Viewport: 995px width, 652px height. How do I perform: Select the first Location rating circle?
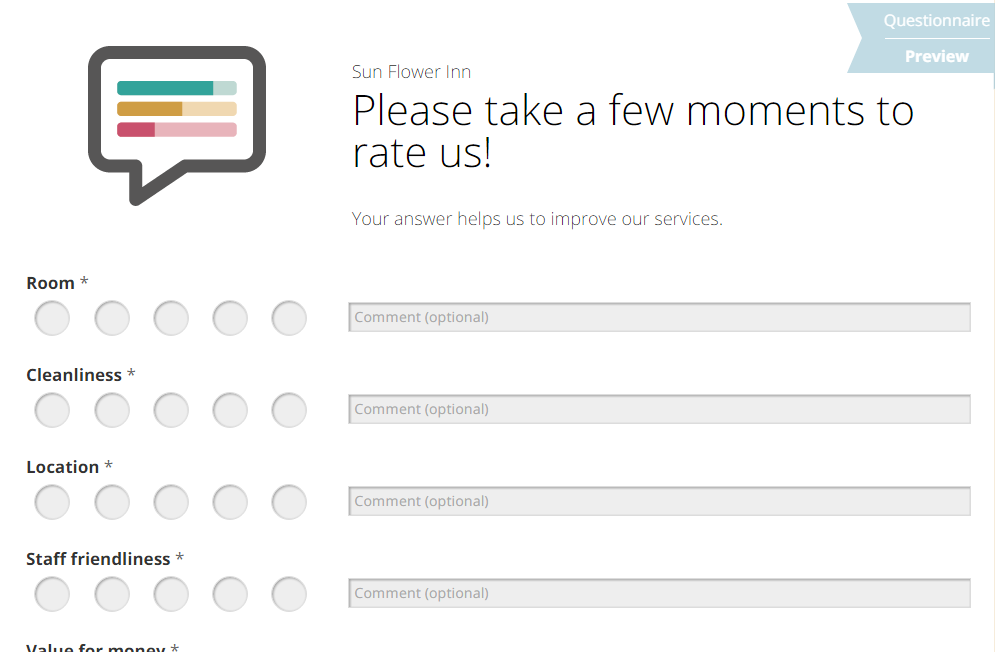pos(52,502)
